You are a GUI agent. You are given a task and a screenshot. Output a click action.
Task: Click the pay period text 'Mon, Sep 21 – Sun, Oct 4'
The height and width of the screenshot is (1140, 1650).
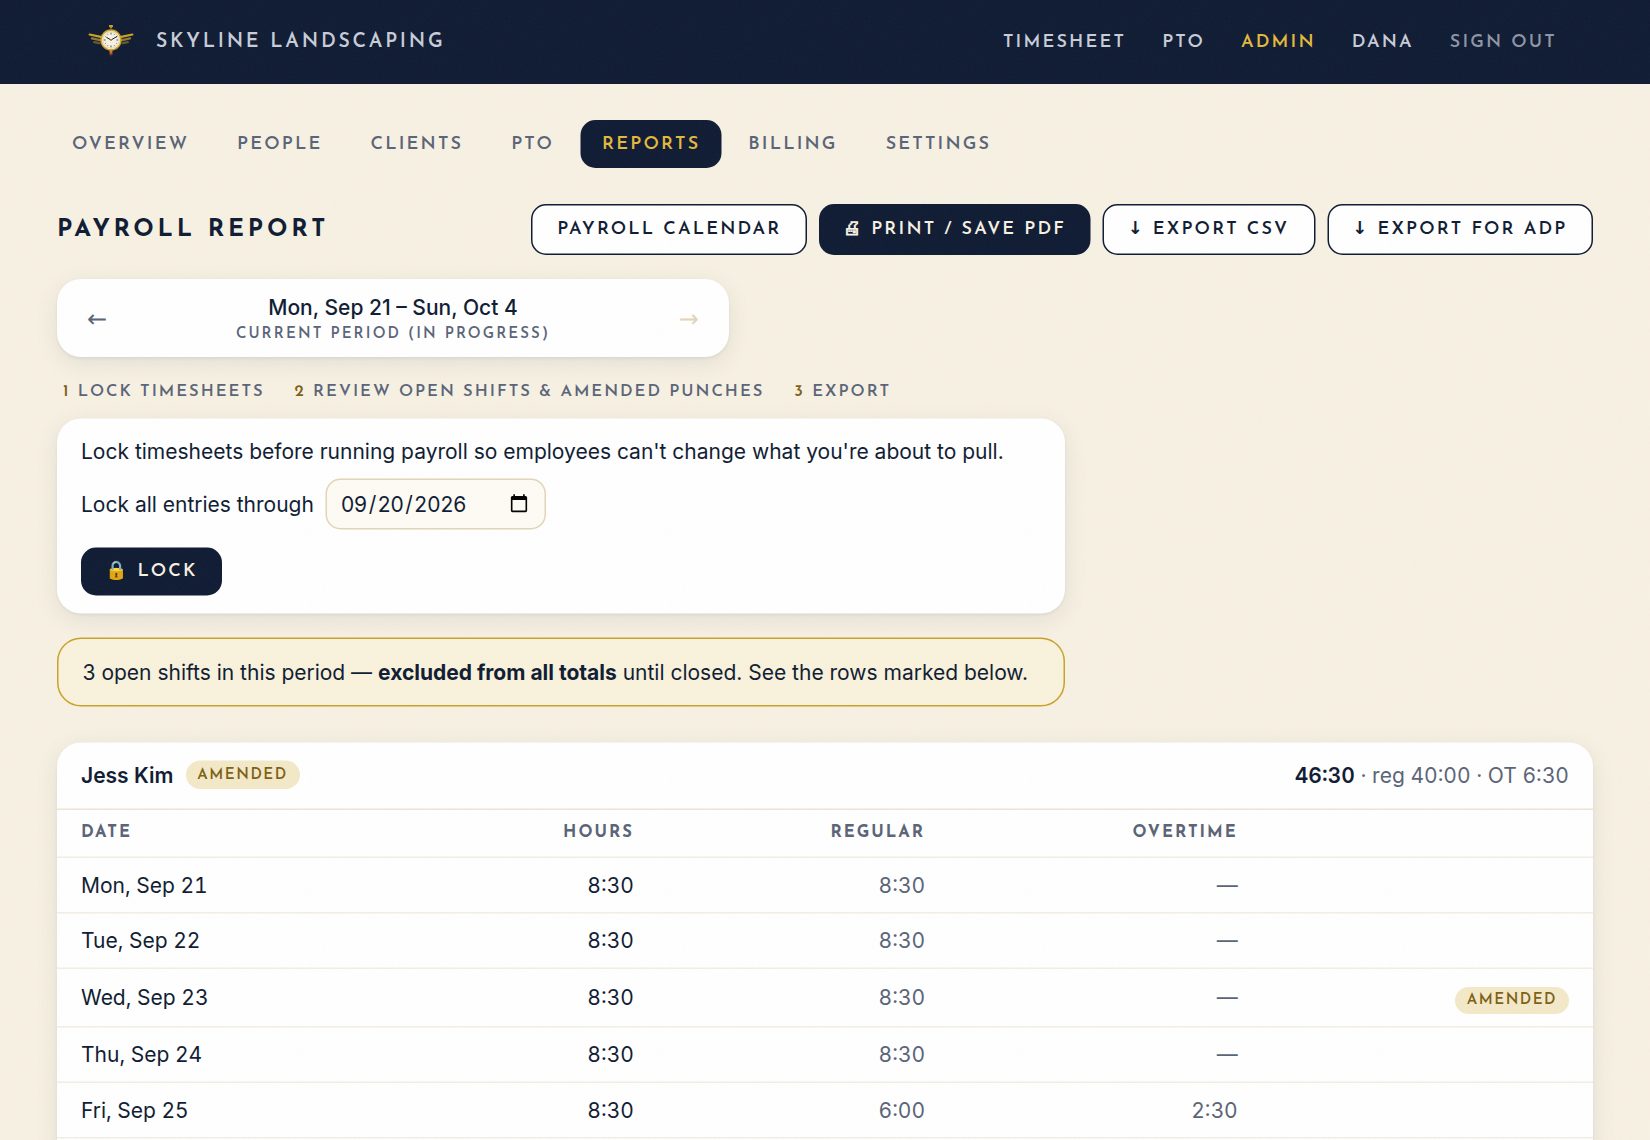(x=393, y=307)
